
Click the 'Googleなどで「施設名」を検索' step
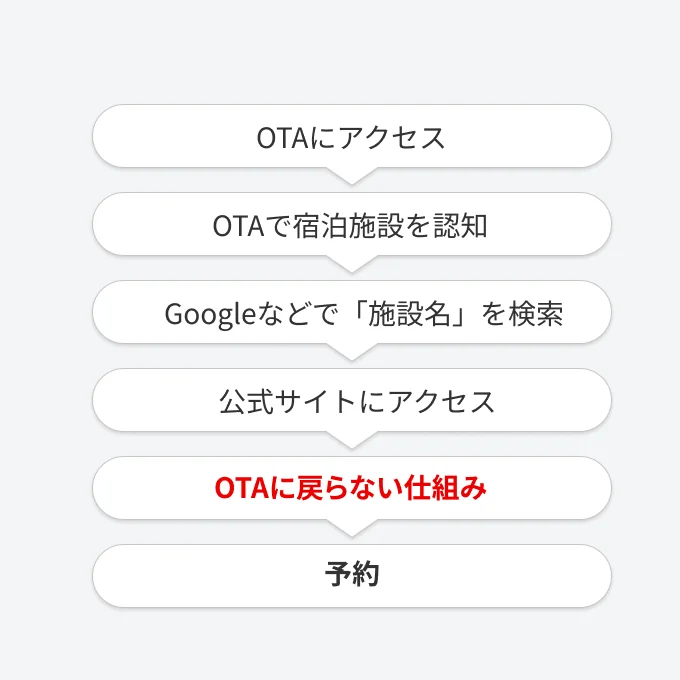tap(351, 312)
